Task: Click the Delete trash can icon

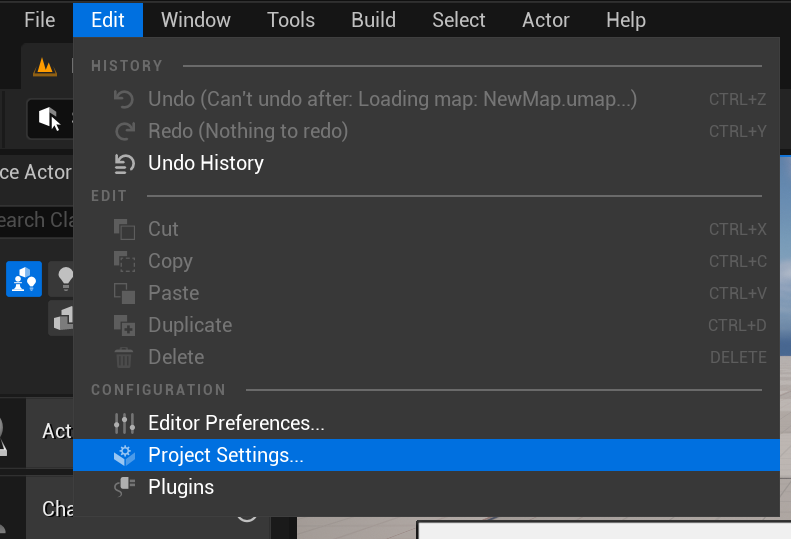Action: 124,357
